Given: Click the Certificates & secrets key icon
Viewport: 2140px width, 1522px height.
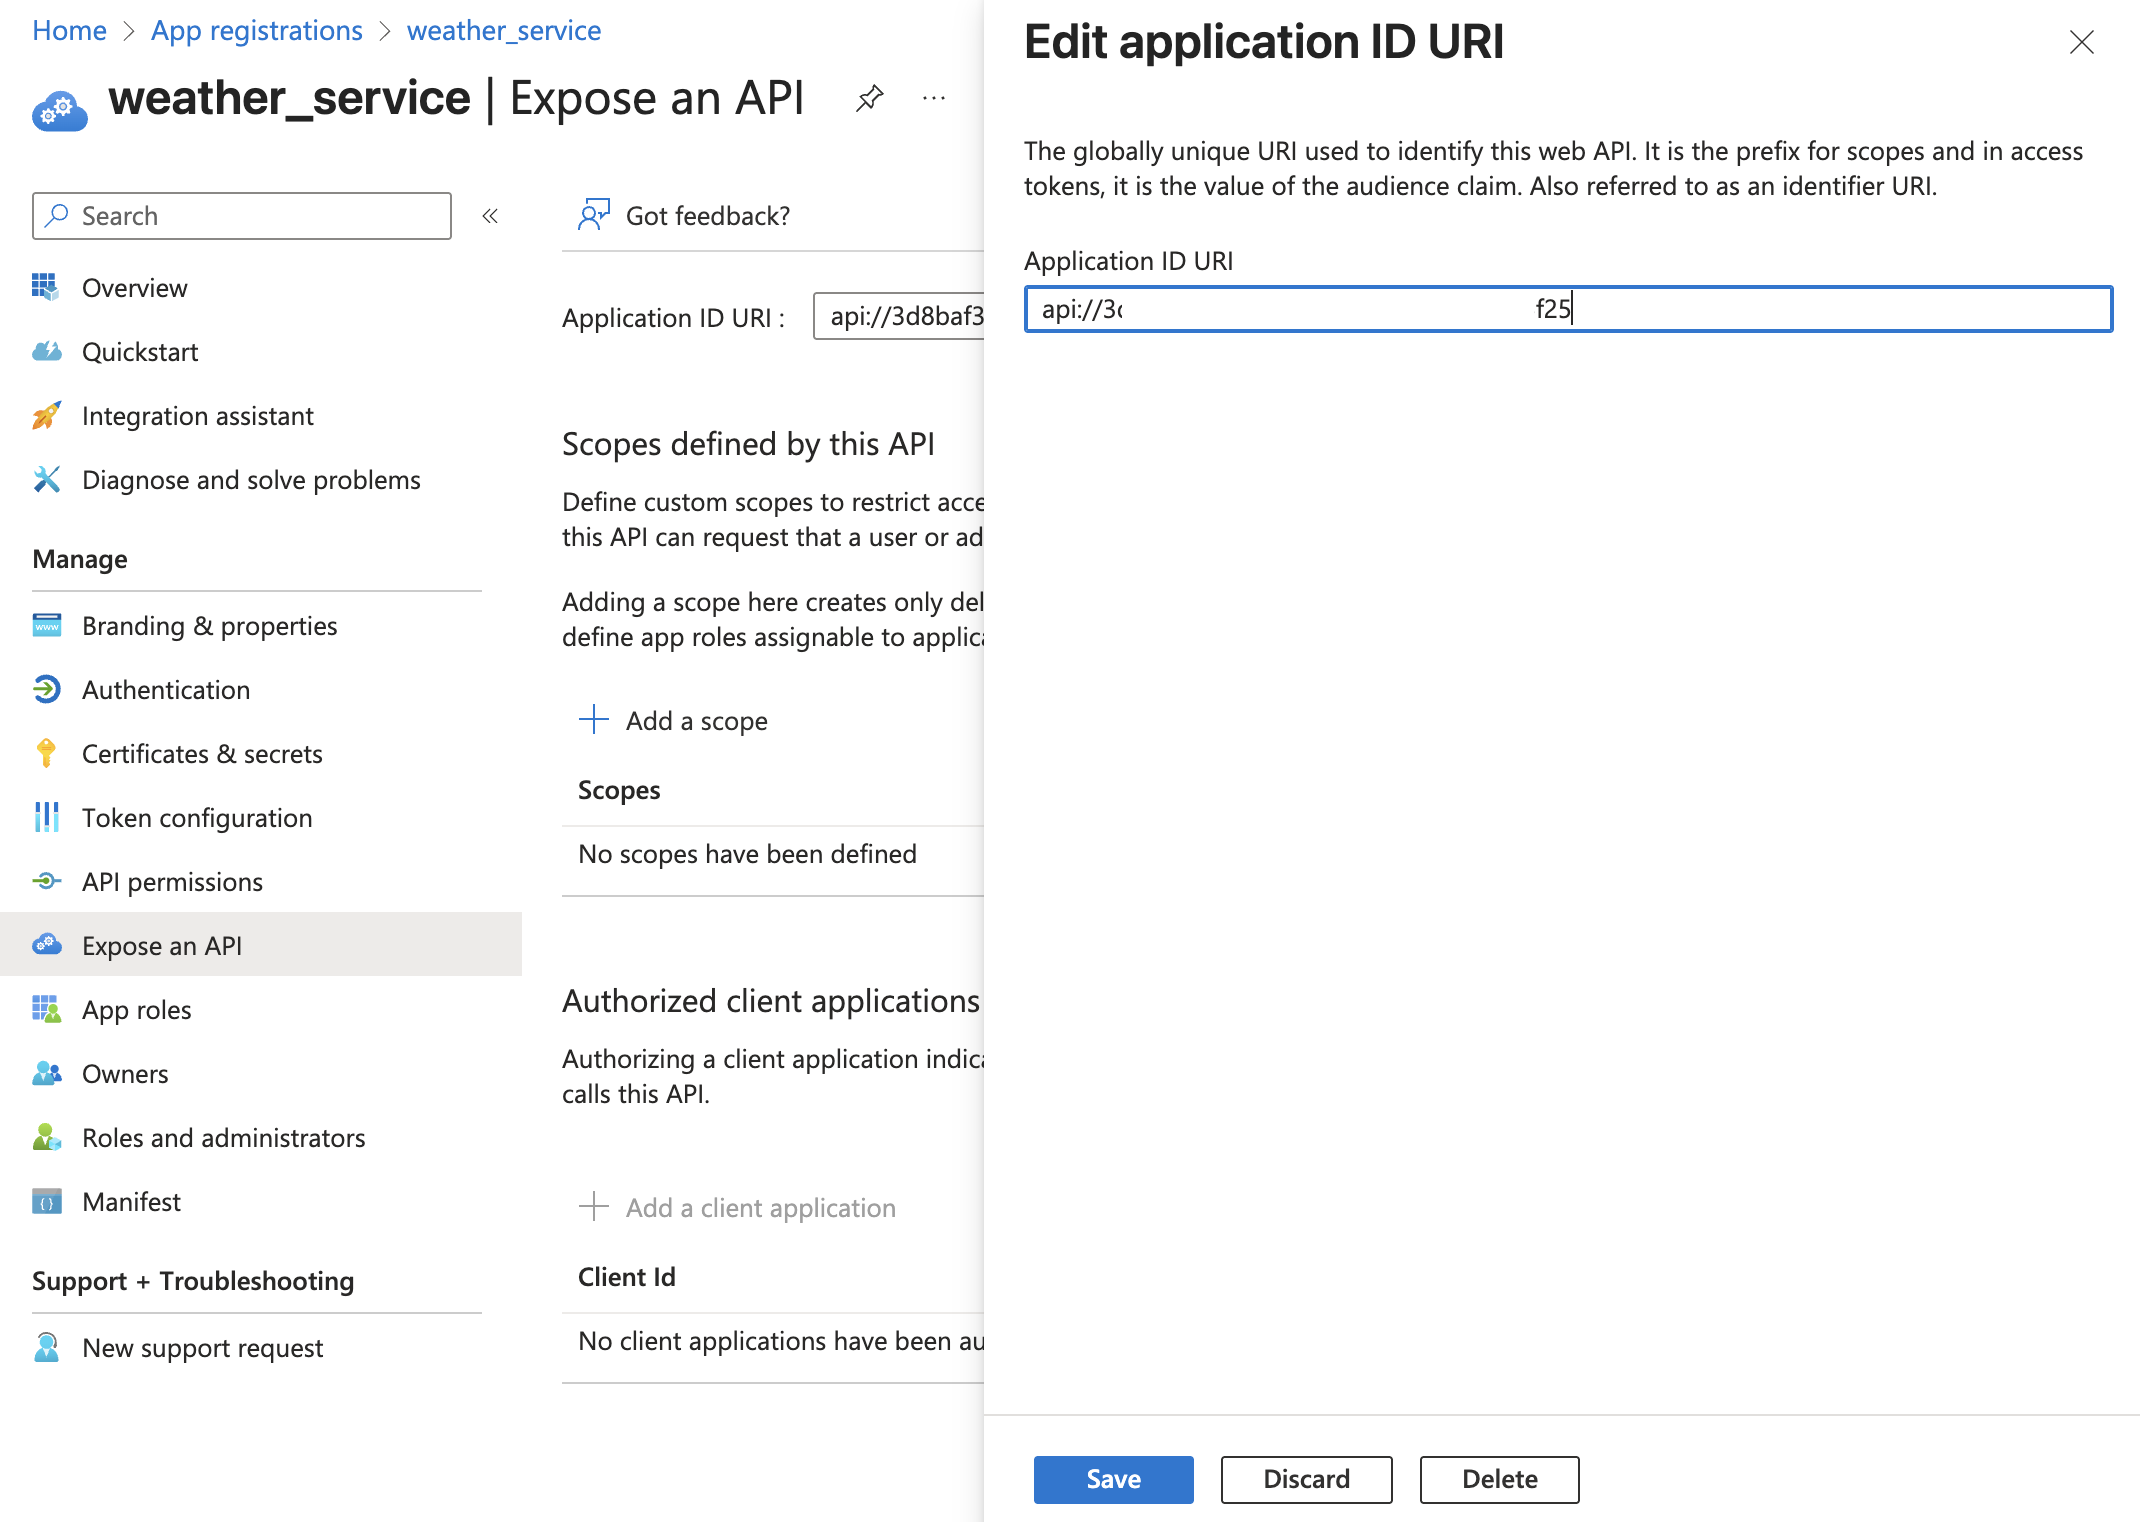Looking at the screenshot, I should 46,753.
